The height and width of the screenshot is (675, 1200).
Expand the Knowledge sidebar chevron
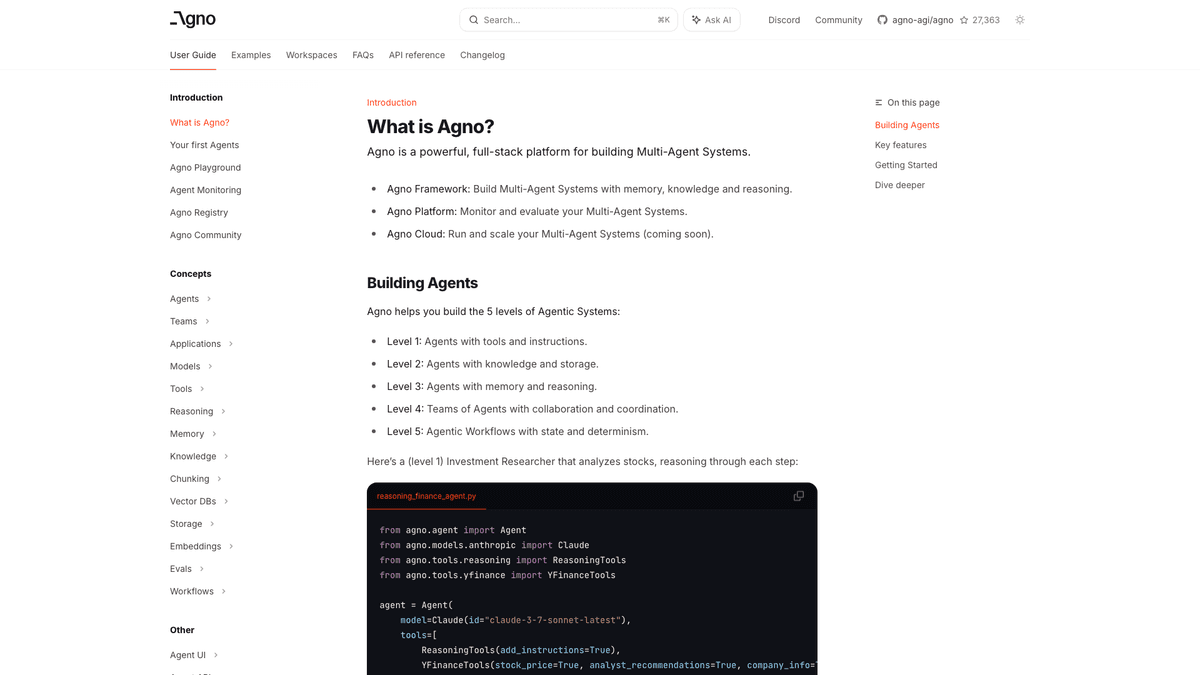pyautogui.click(x=226, y=457)
